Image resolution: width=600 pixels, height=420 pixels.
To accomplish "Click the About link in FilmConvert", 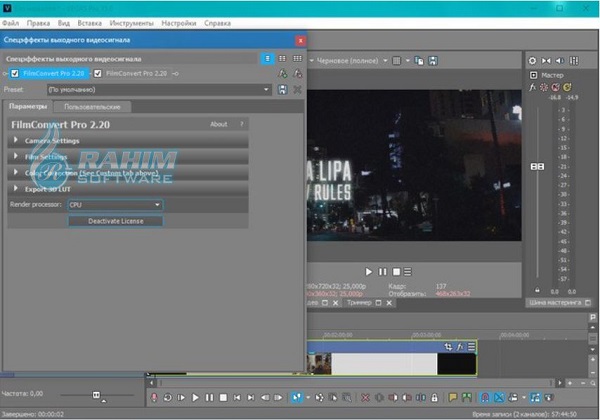I will coord(218,124).
